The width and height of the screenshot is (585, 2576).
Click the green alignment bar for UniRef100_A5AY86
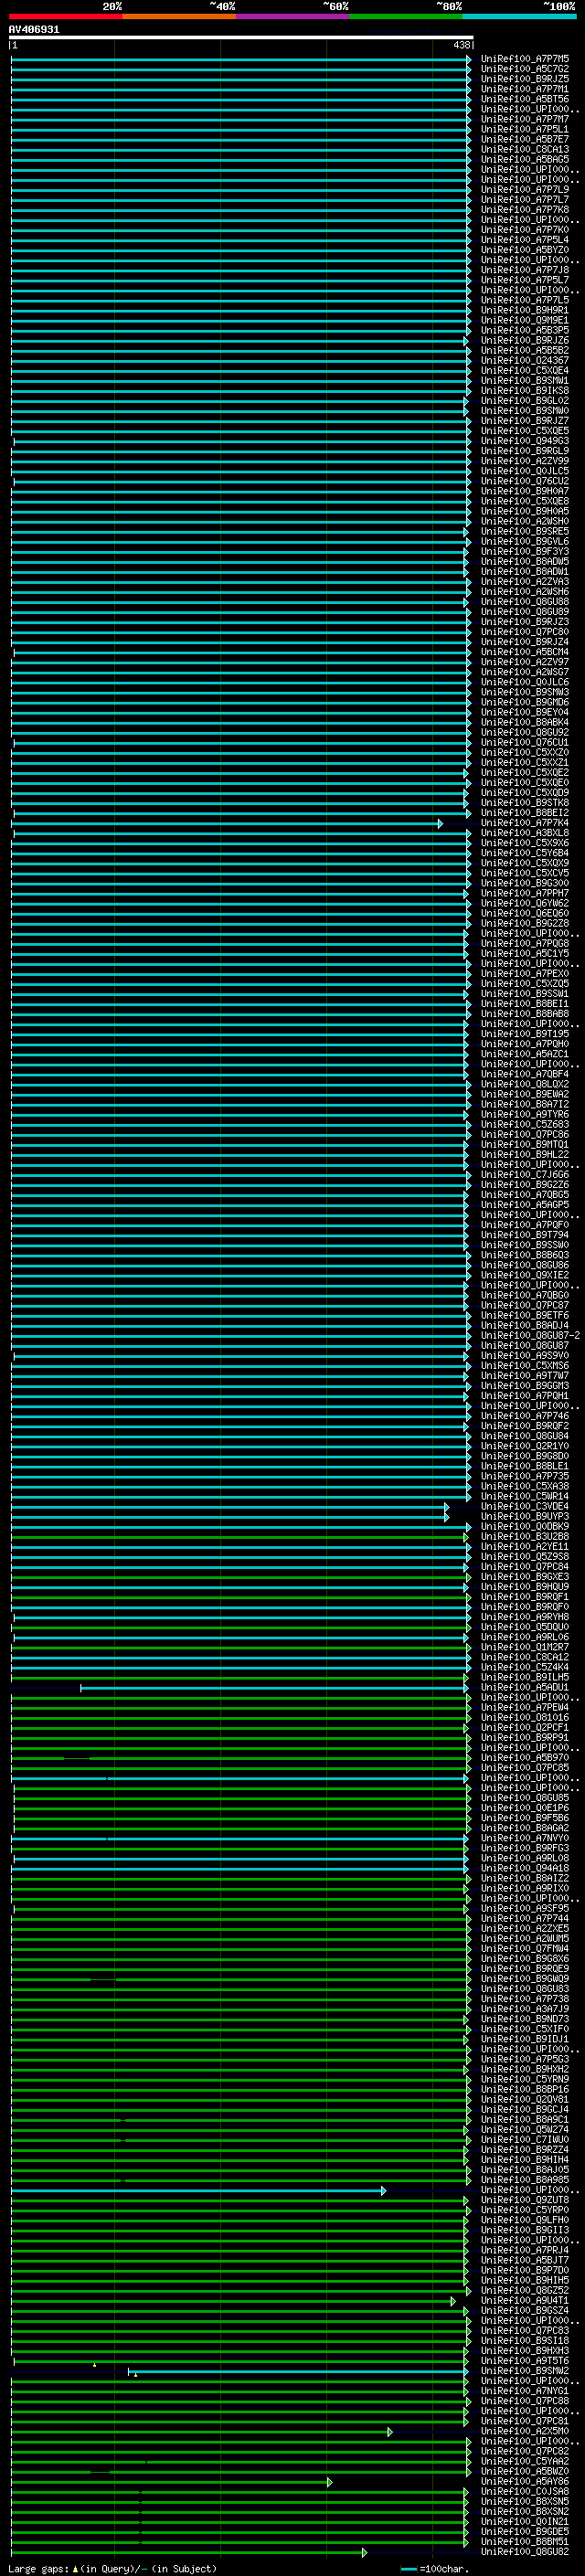click(x=171, y=2481)
